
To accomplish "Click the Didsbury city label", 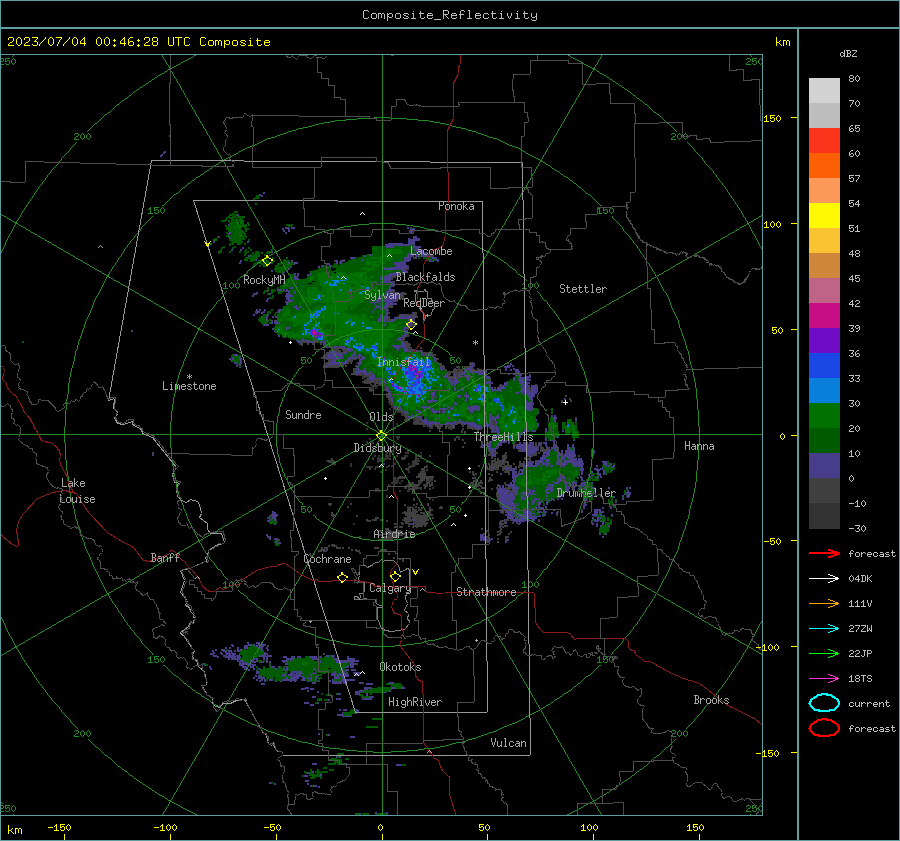I will (x=377, y=448).
